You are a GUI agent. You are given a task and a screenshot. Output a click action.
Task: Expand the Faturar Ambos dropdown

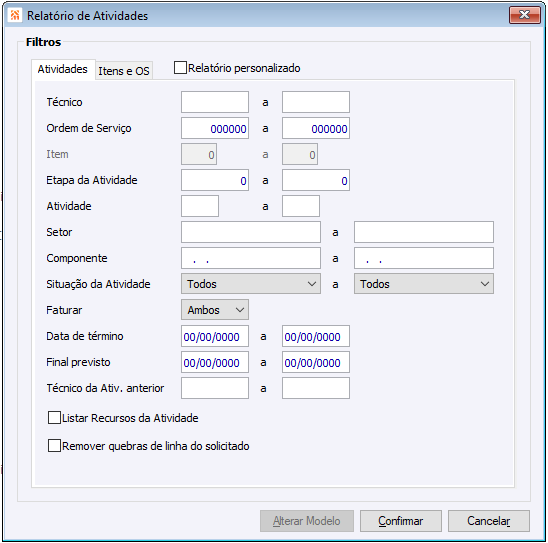click(x=215, y=310)
